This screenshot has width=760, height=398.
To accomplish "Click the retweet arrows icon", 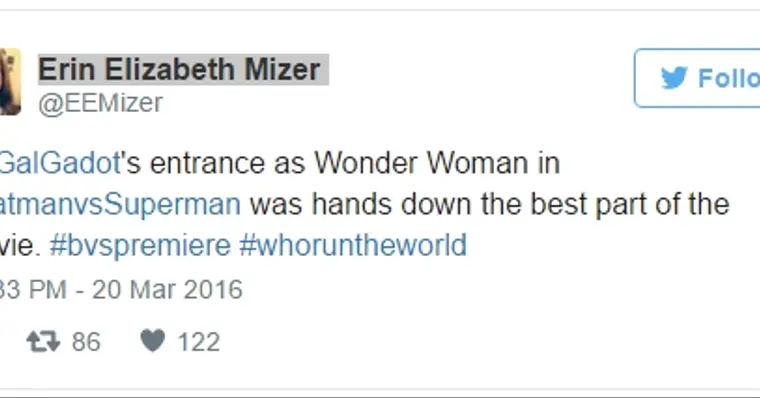I will click(43, 341).
